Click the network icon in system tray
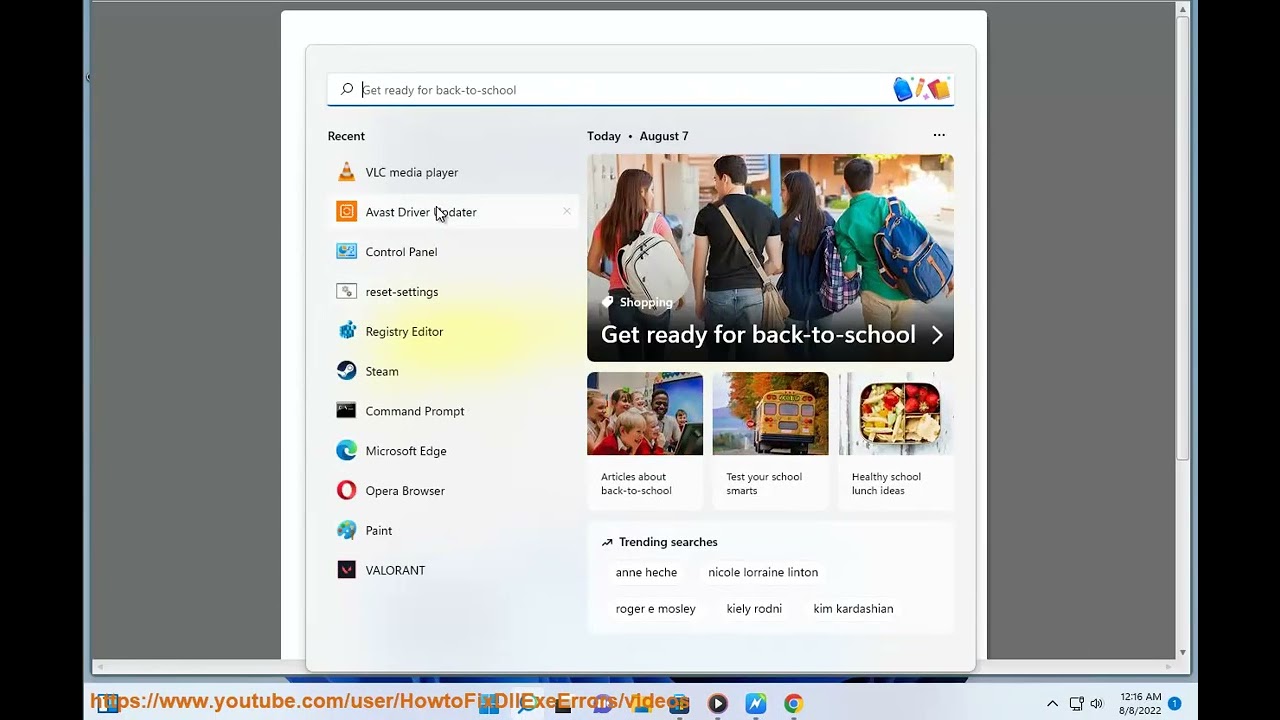This screenshot has height=720, width=1280. (1076, 704)
